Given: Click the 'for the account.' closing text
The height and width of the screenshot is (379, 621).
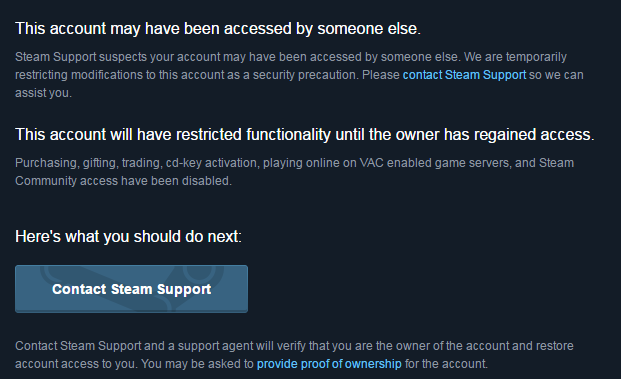Looking at the screenshot, I should 446,364.
